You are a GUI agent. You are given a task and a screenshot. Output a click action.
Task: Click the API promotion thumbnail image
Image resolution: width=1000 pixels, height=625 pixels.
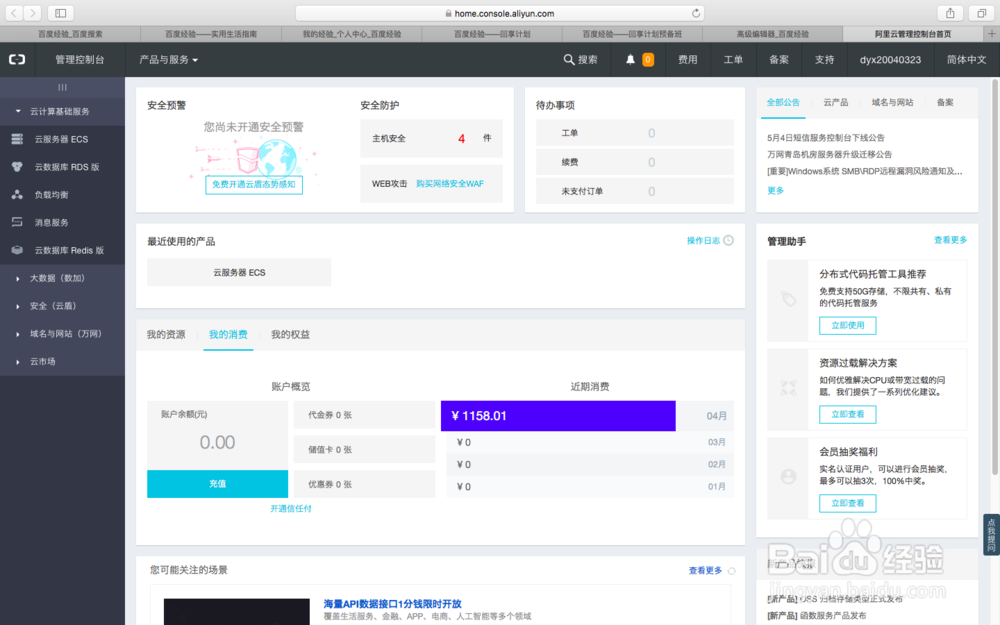click(x=237, y=612)
